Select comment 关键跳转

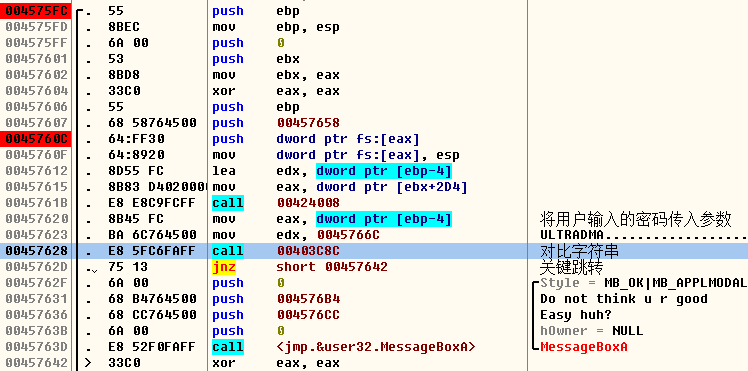coord(571,267)
